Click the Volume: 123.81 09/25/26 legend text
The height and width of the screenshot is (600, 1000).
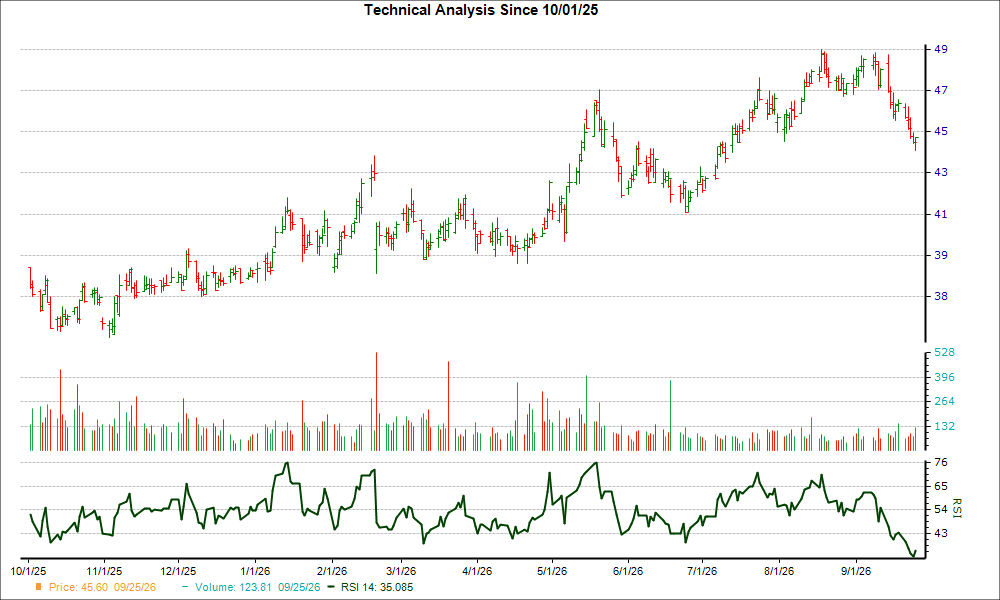pos(258,587)
